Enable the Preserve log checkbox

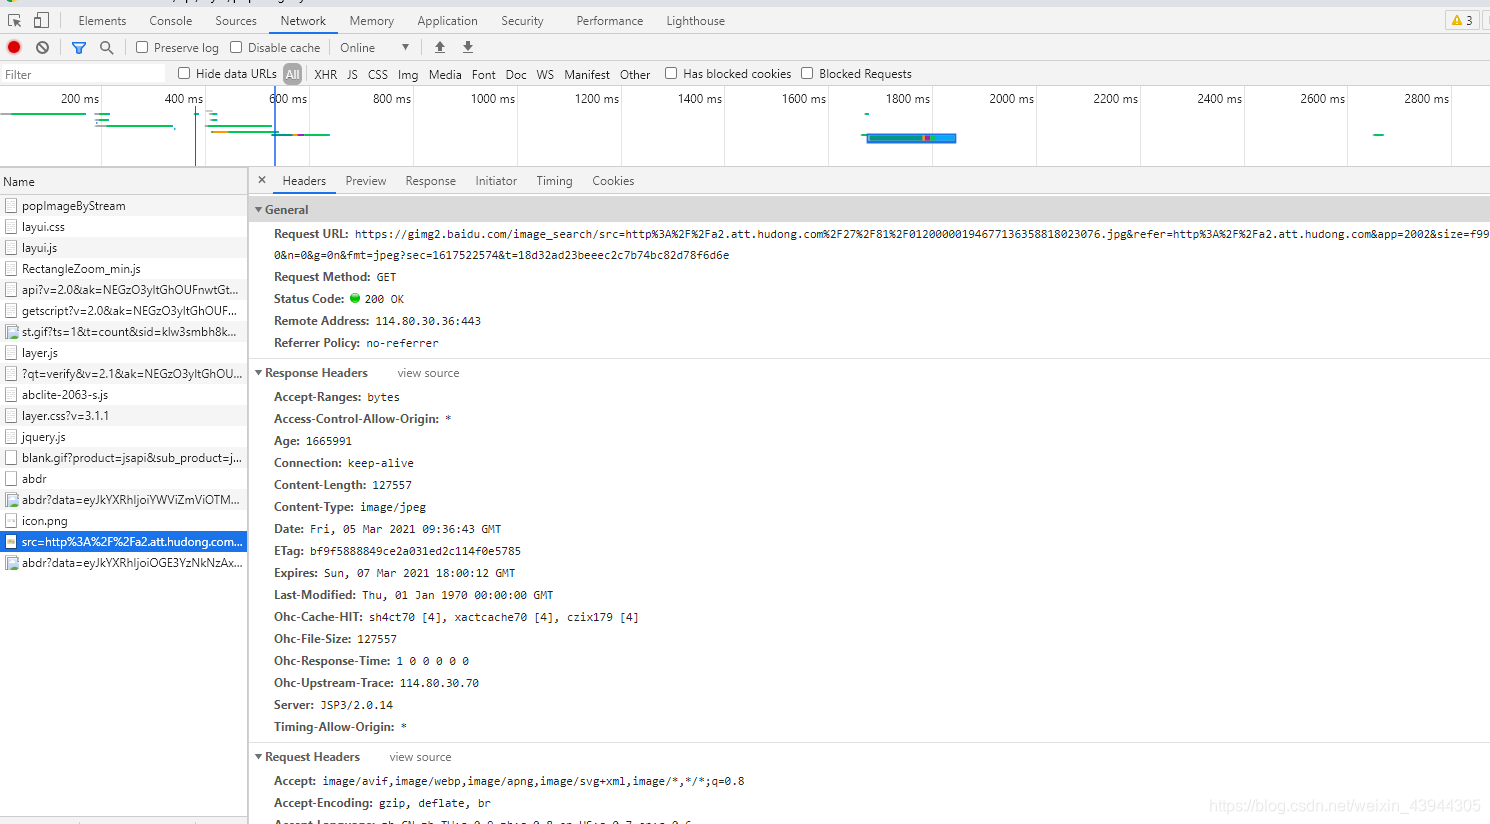[x=142, y=47]
